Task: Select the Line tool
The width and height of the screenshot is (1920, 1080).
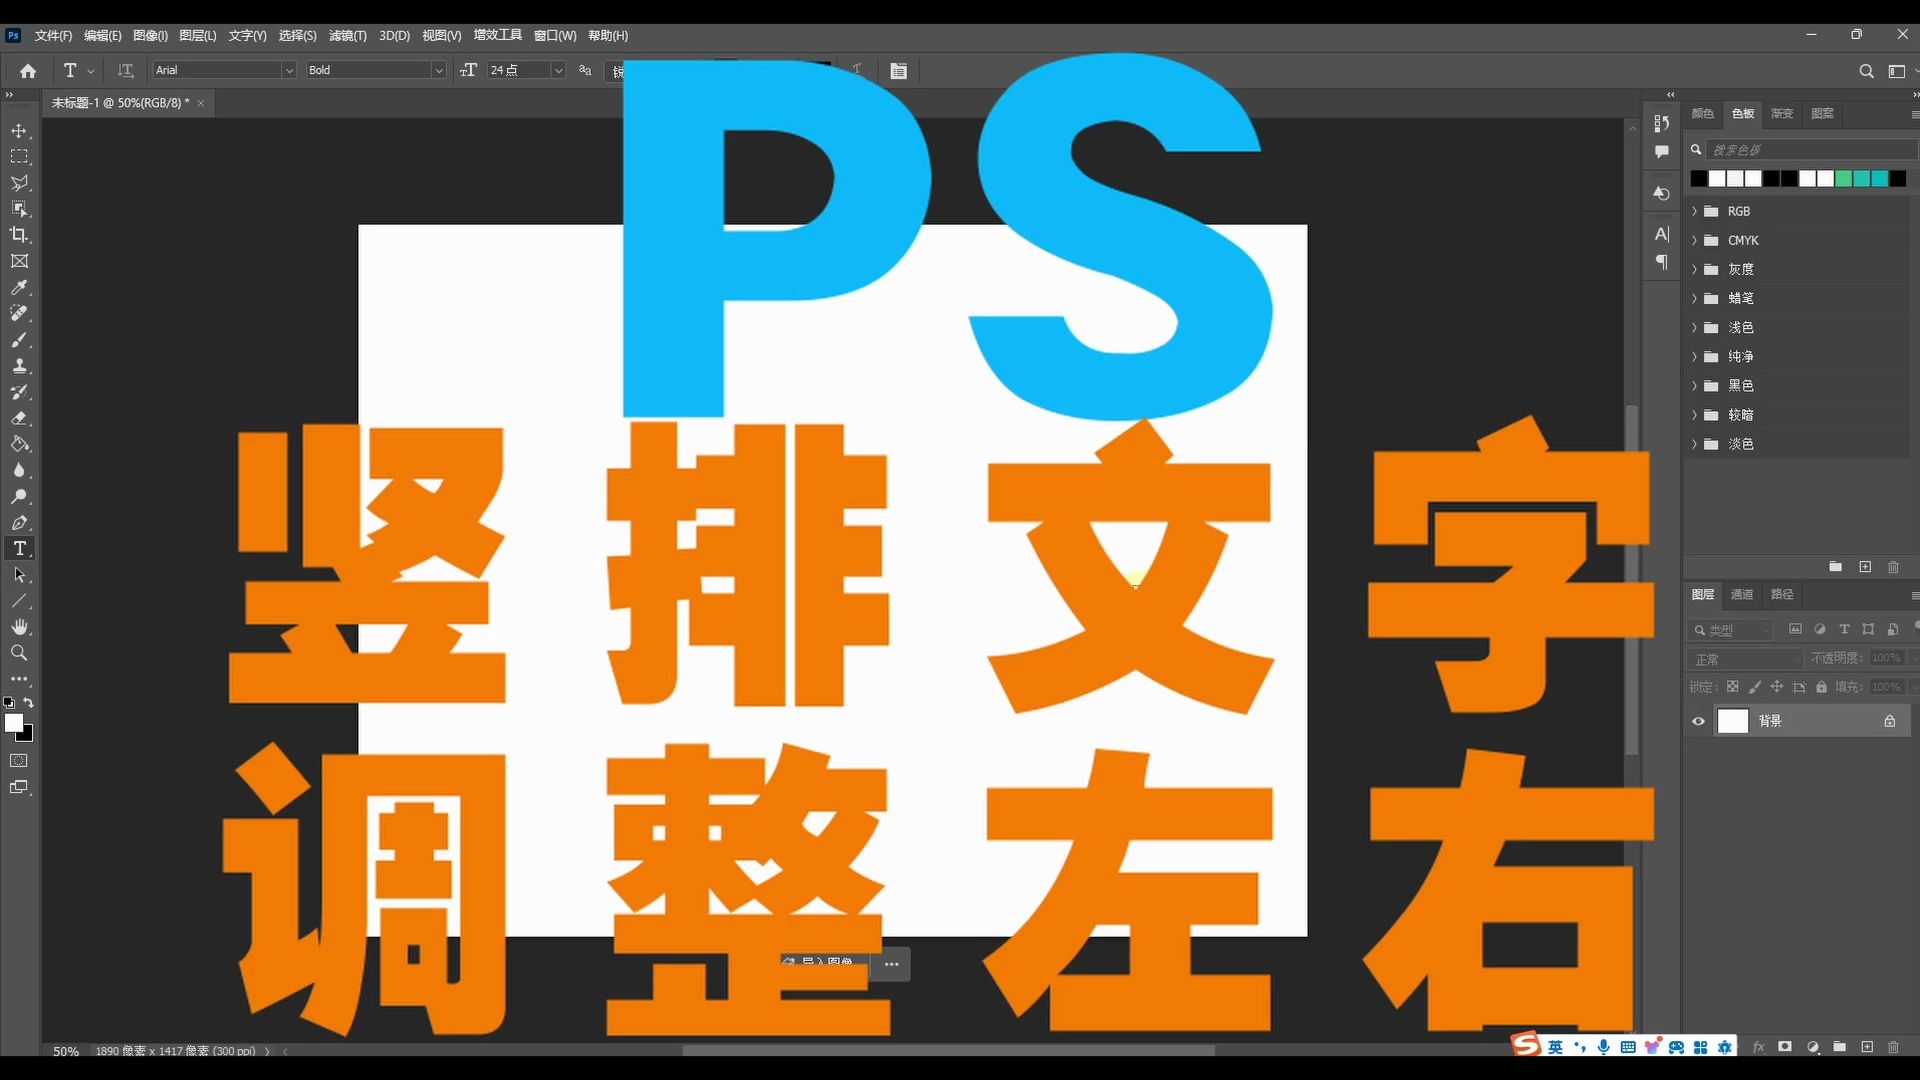Action: coord(19,601)
